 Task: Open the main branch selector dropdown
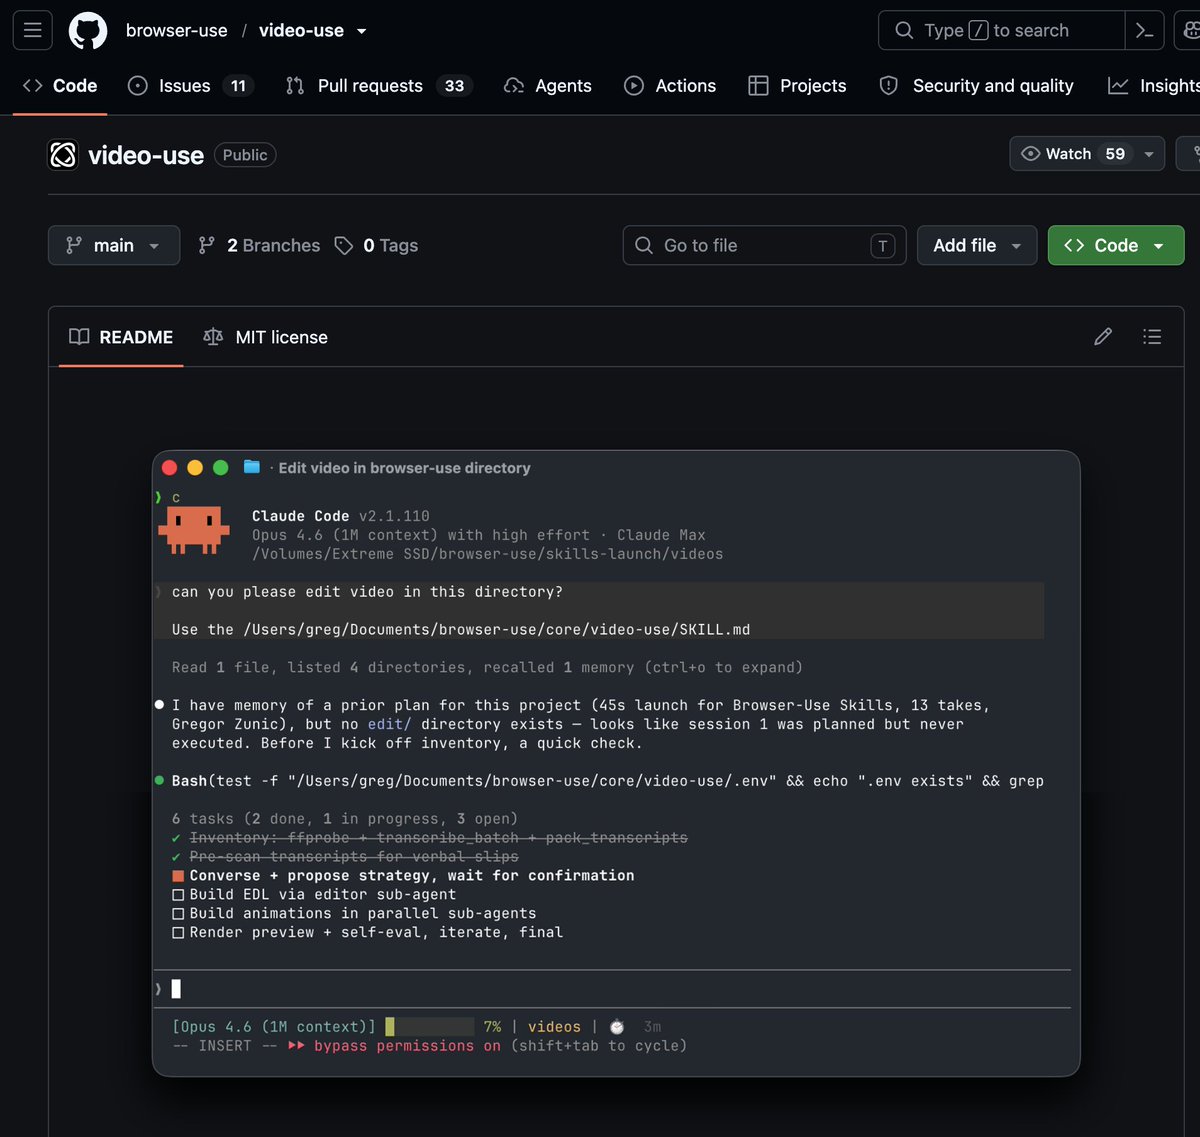[x=114, y=245]
